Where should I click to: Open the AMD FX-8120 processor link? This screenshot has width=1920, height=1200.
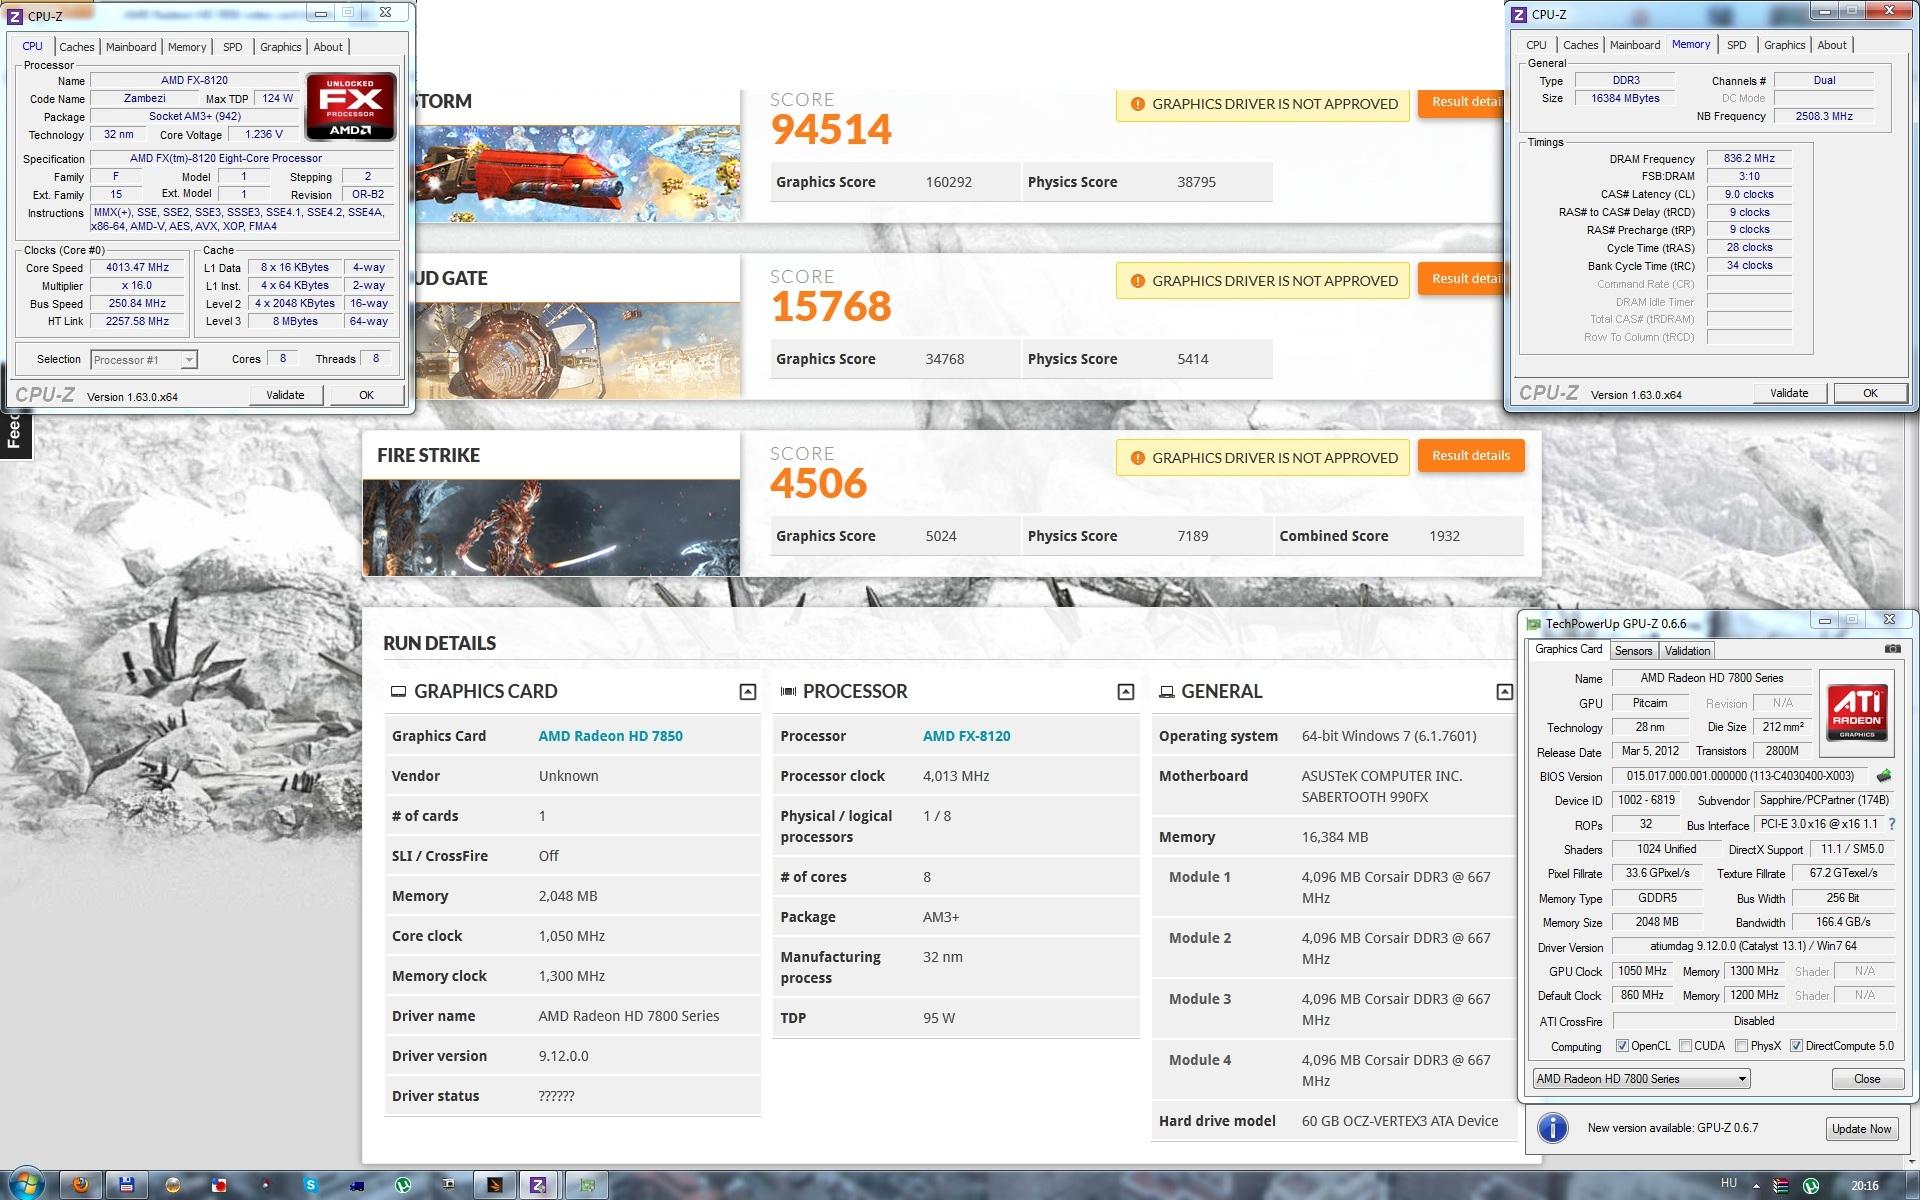[x=966, y=736]
